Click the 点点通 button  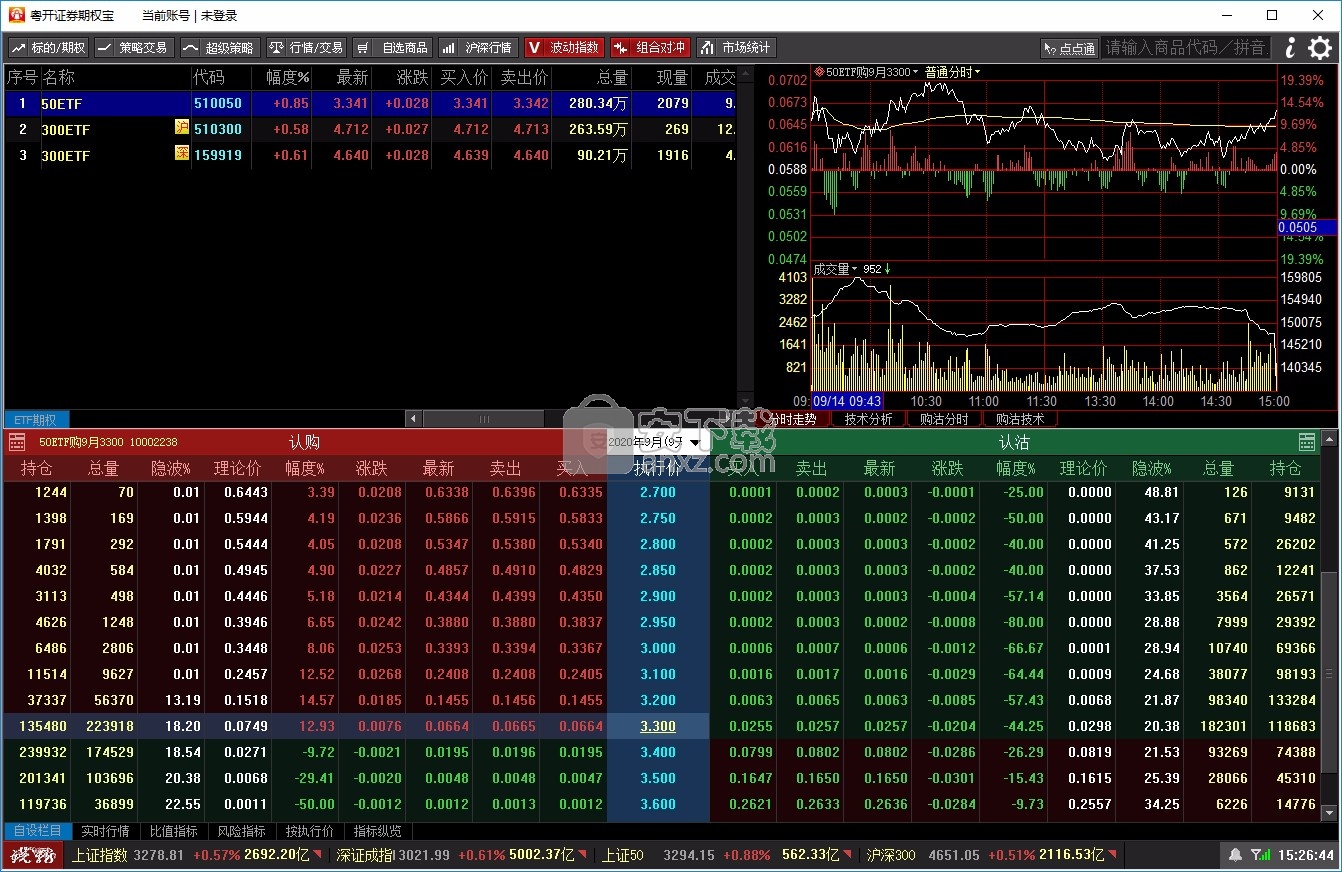[x=1069, y=48]
